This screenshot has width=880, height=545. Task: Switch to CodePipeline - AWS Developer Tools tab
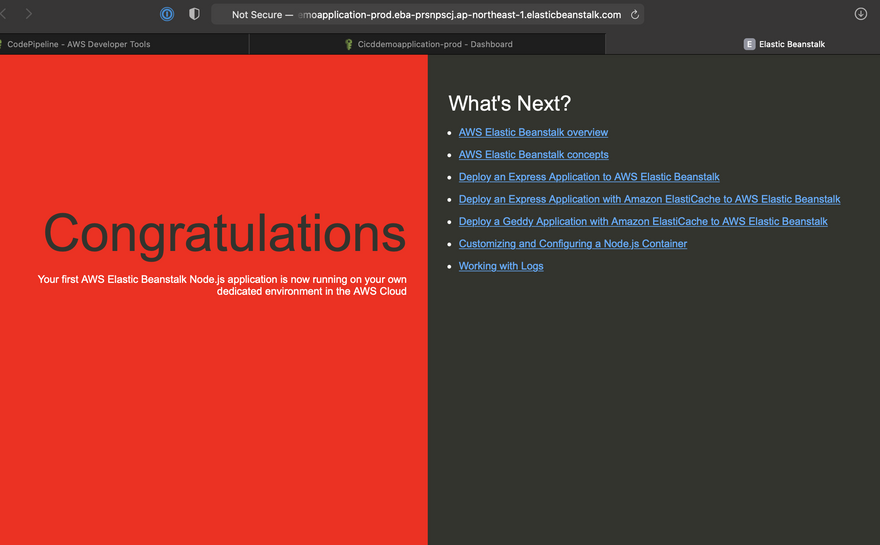(79, 44)
